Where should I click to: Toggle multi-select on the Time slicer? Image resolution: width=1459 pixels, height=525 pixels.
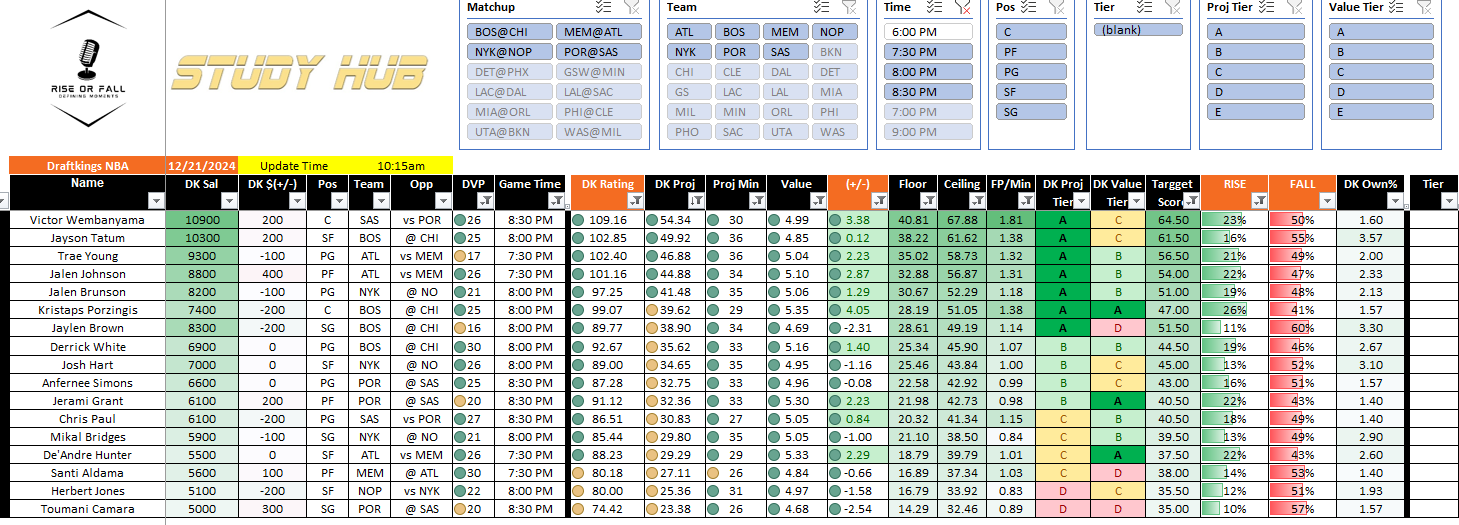pos(934,7)
